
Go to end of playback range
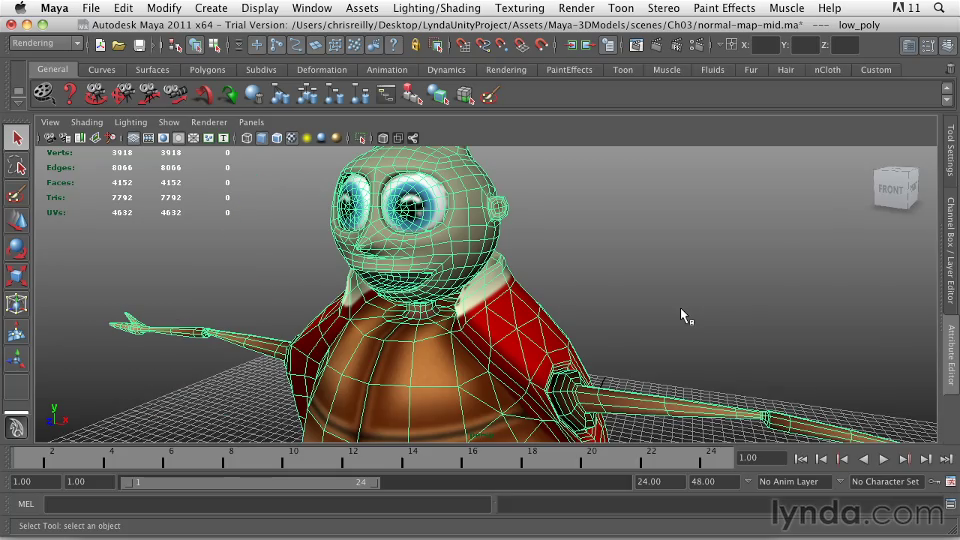pyautogui.click(x=946, y=459)
